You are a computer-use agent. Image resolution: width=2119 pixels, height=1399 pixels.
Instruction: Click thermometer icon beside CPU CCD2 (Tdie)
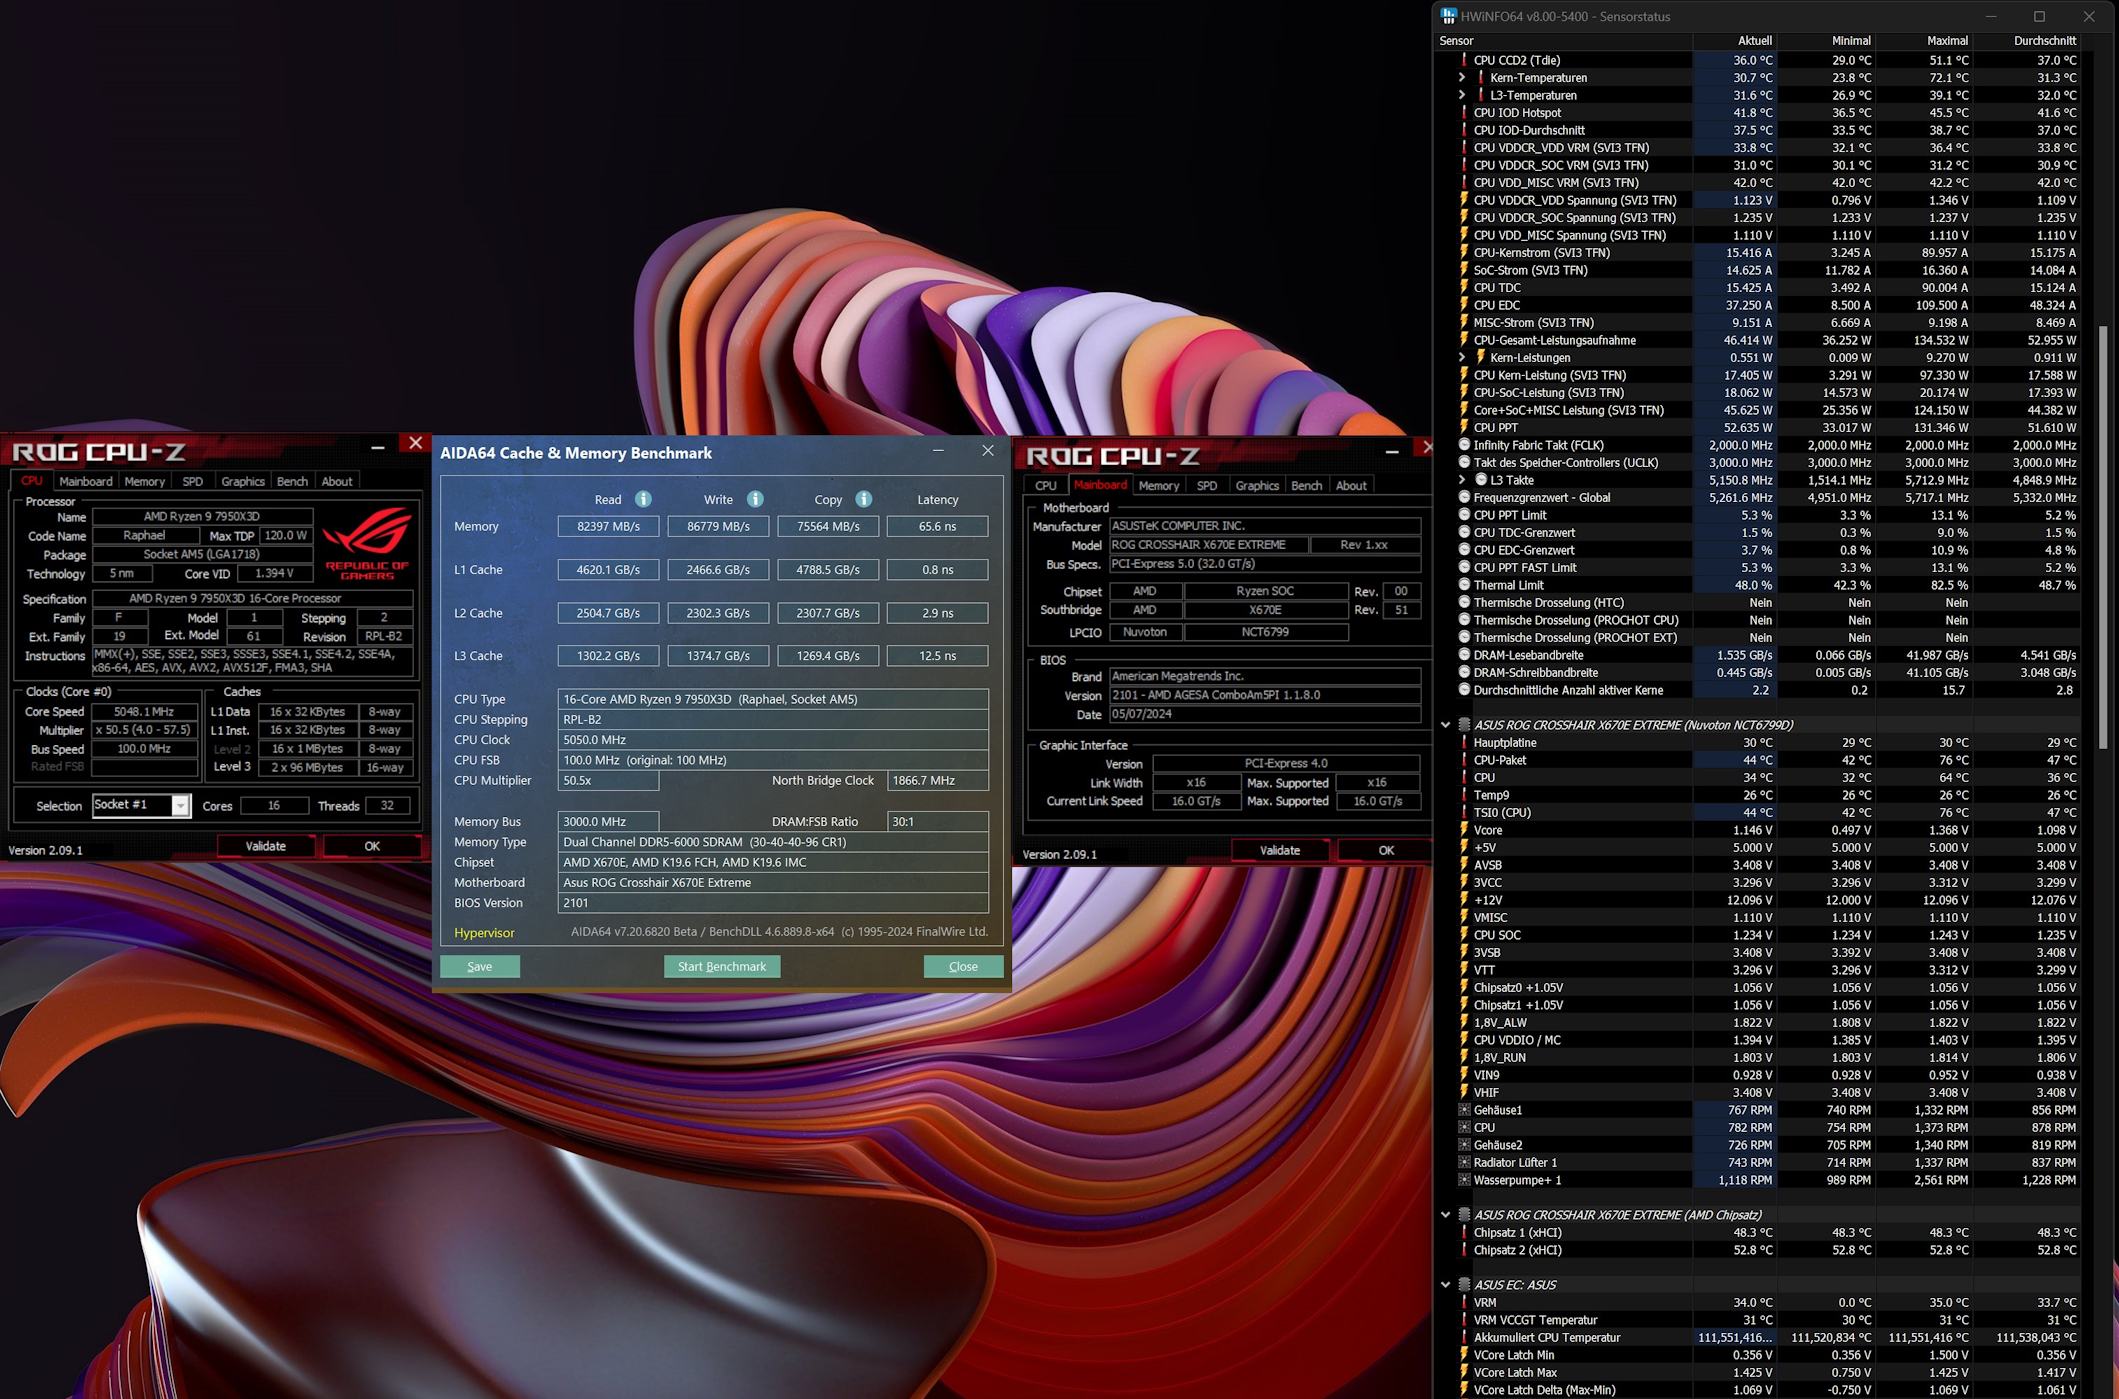pyautogui.click(x=1465, y=60)
